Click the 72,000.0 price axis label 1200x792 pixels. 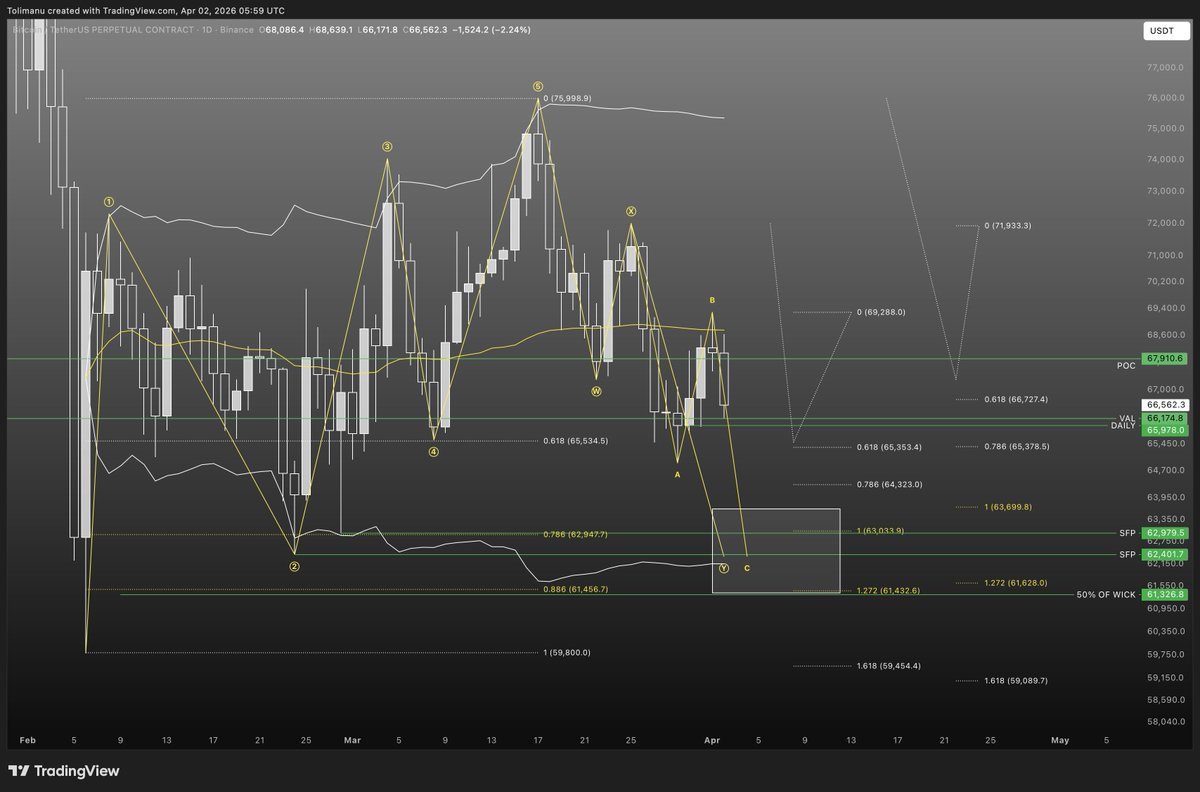[1165, 222]
